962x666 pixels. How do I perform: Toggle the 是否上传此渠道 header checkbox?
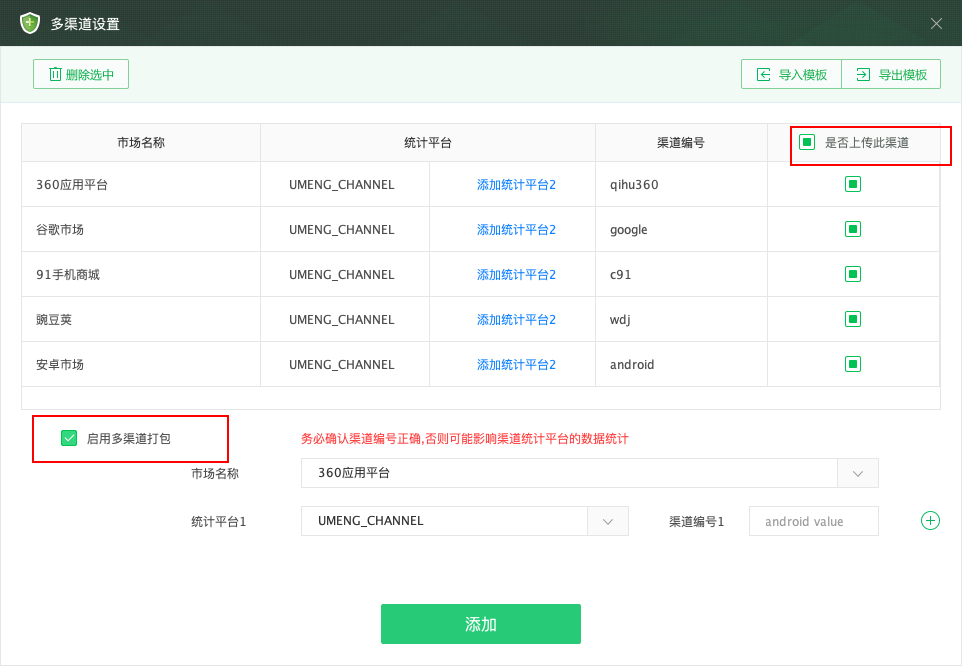click(x=807, y=142)
